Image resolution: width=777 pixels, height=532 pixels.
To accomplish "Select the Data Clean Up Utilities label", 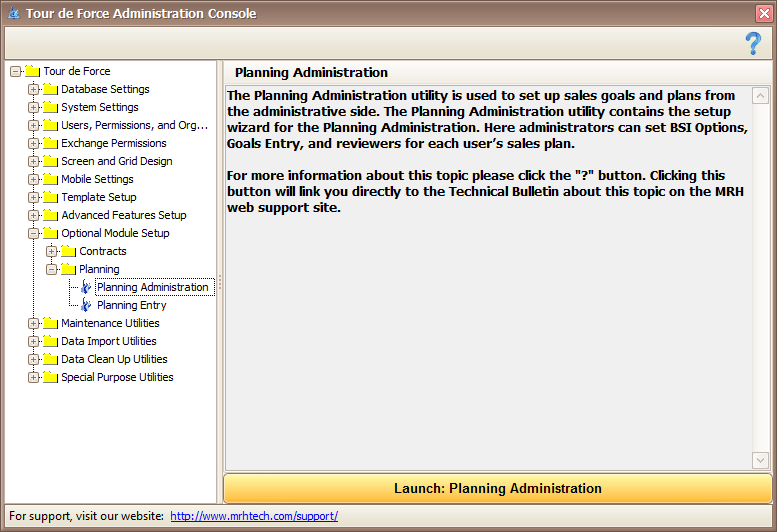I will (x=114, y=359).
